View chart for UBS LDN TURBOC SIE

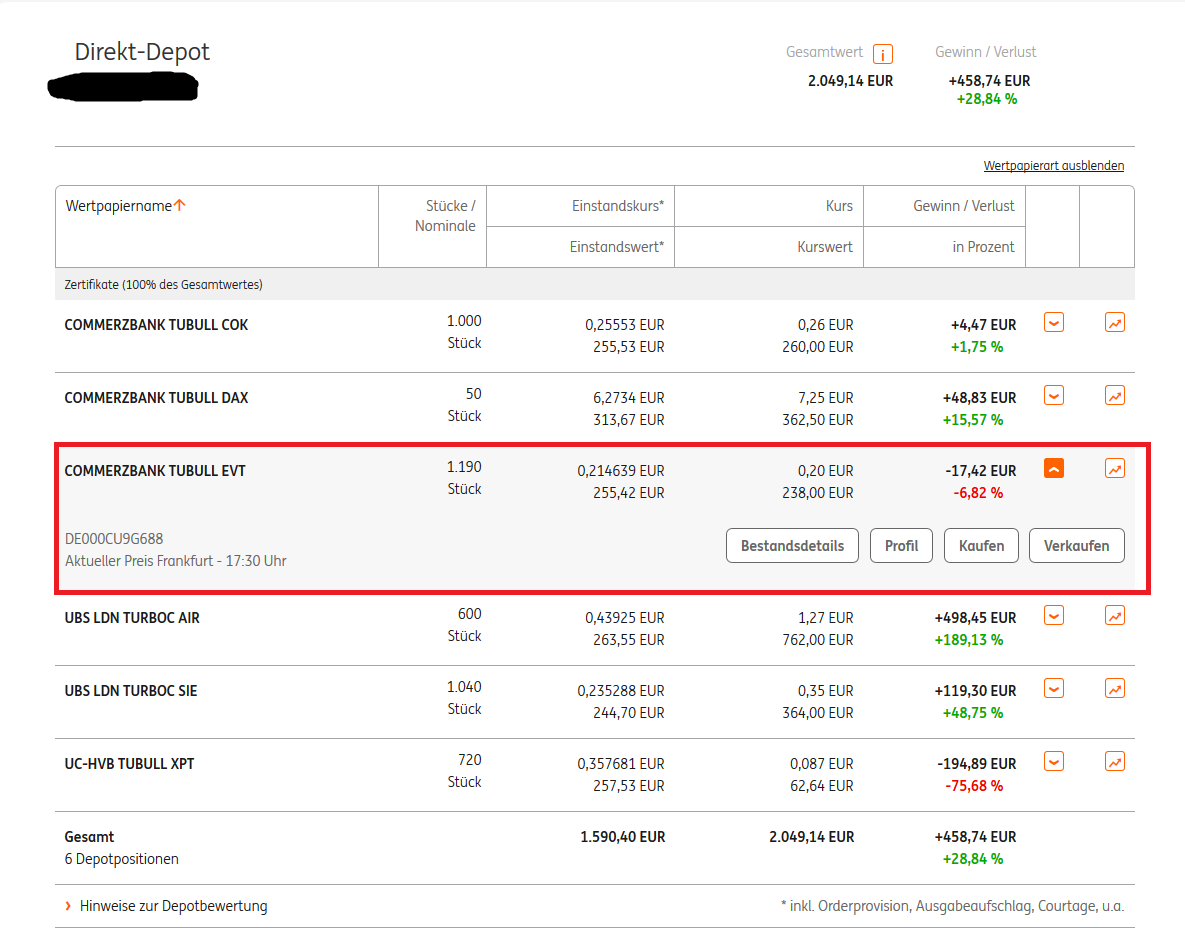click(1114, 689)
